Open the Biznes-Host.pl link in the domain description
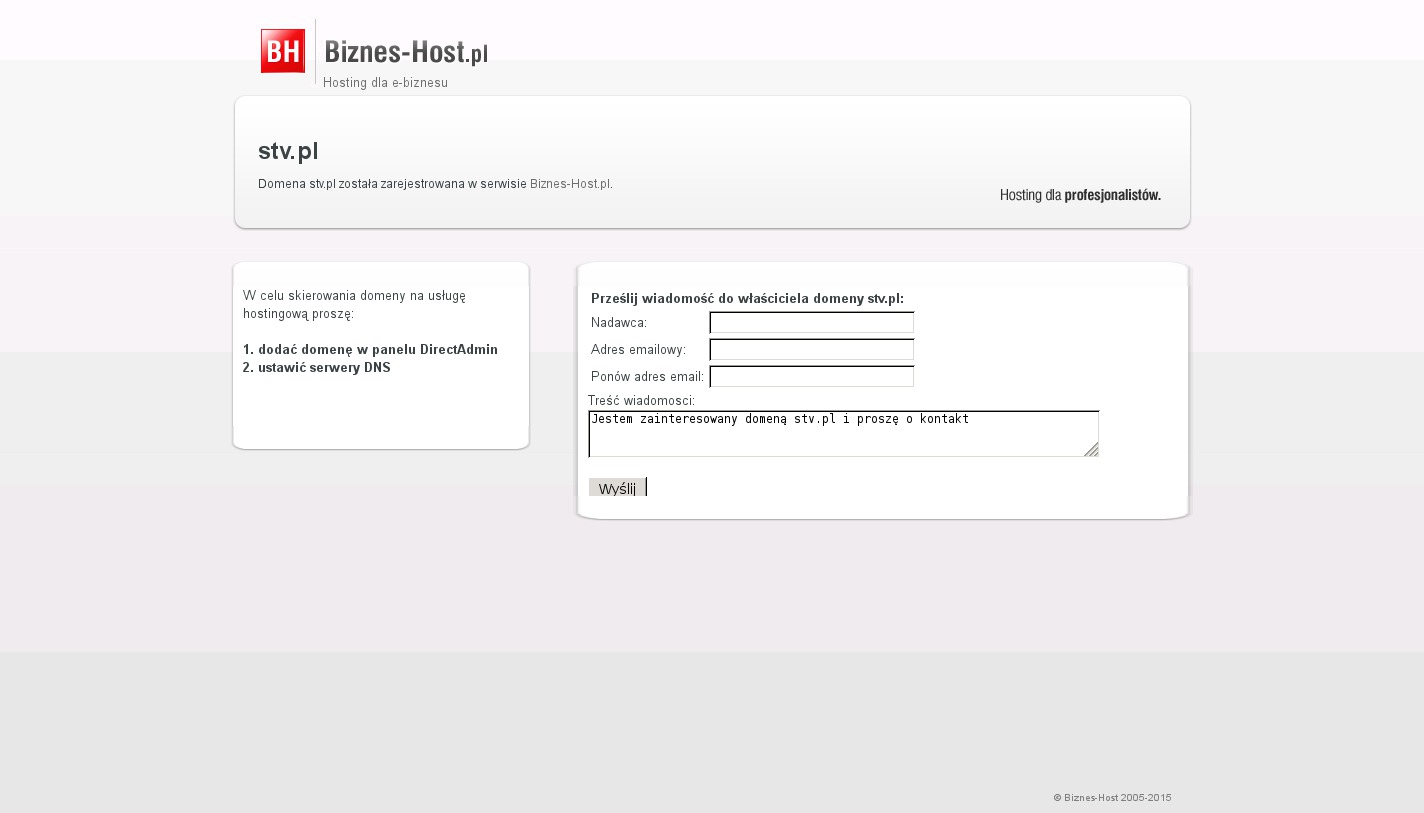1424x813 pixels. (570, 184)
